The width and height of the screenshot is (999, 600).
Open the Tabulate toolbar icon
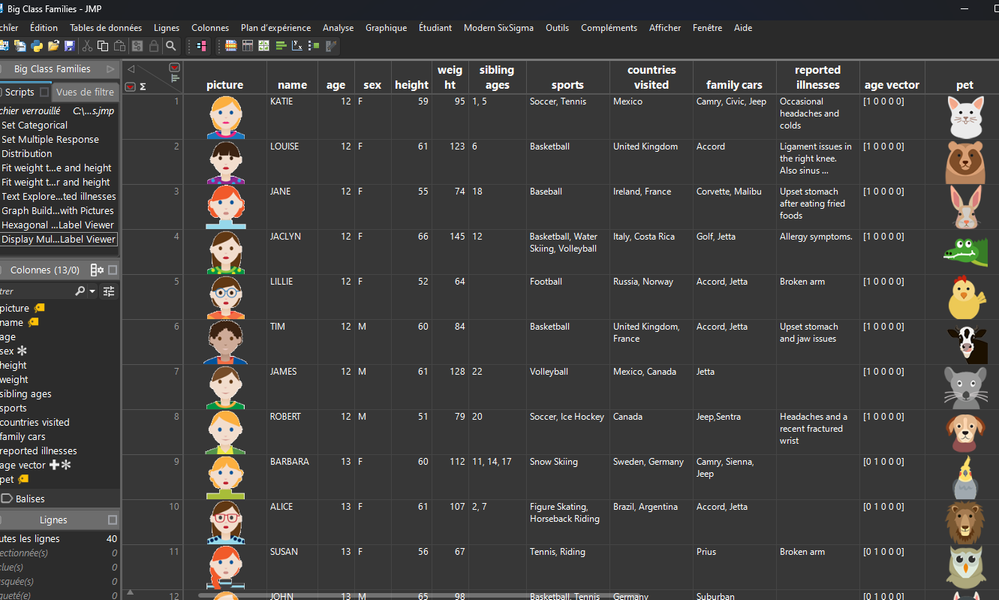247,46
